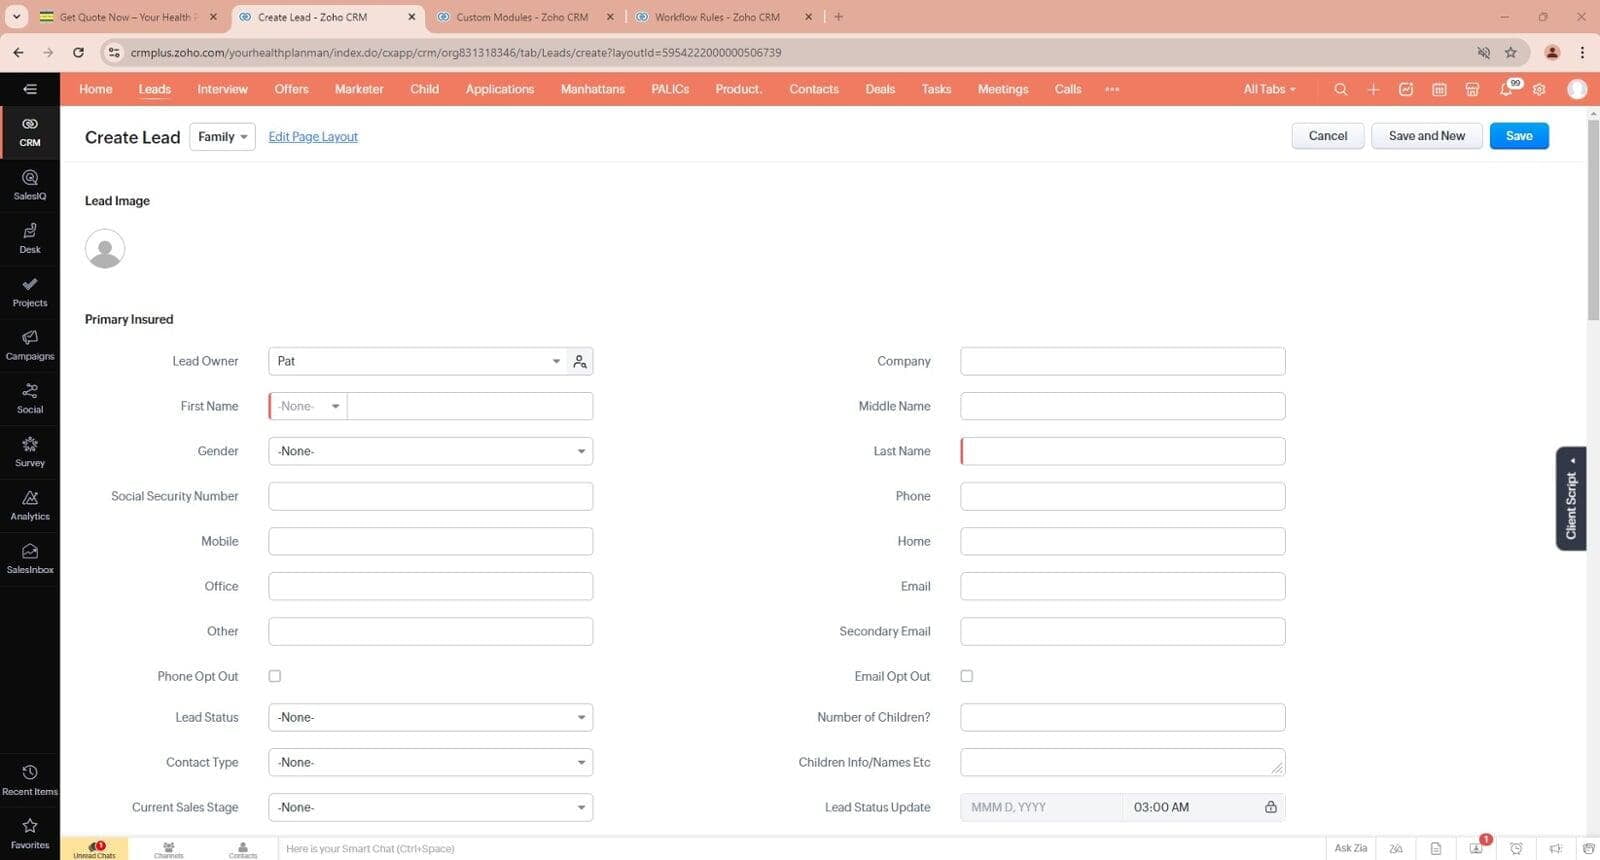Expand the Gender dropdown
Screen dimensions: 1600x860
pos(430,451)
